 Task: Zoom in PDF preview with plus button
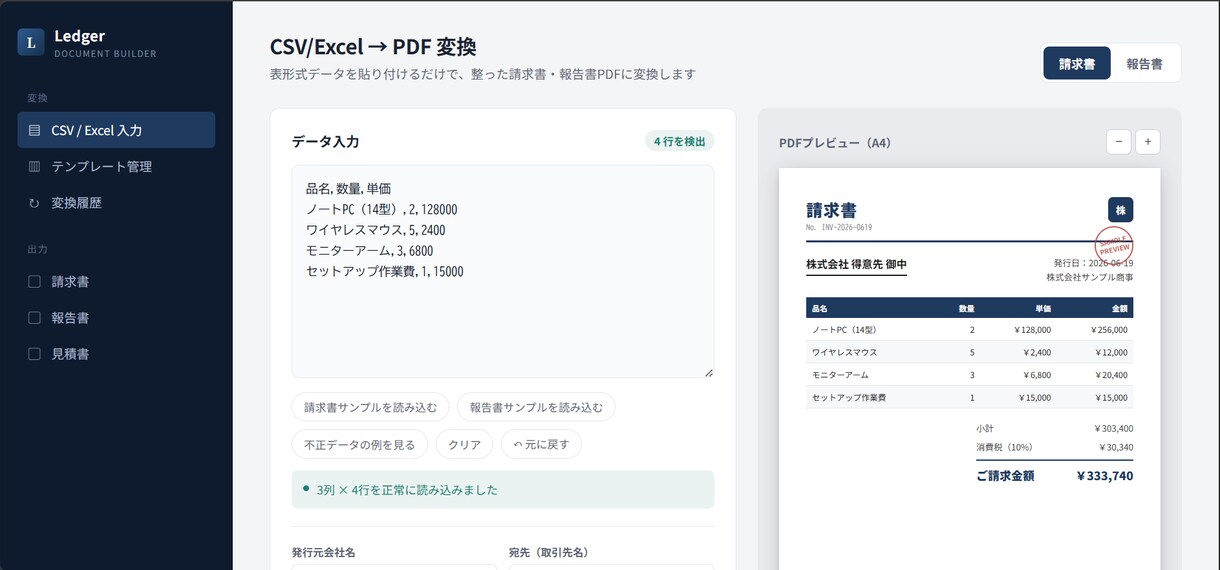pos(1147,142)
